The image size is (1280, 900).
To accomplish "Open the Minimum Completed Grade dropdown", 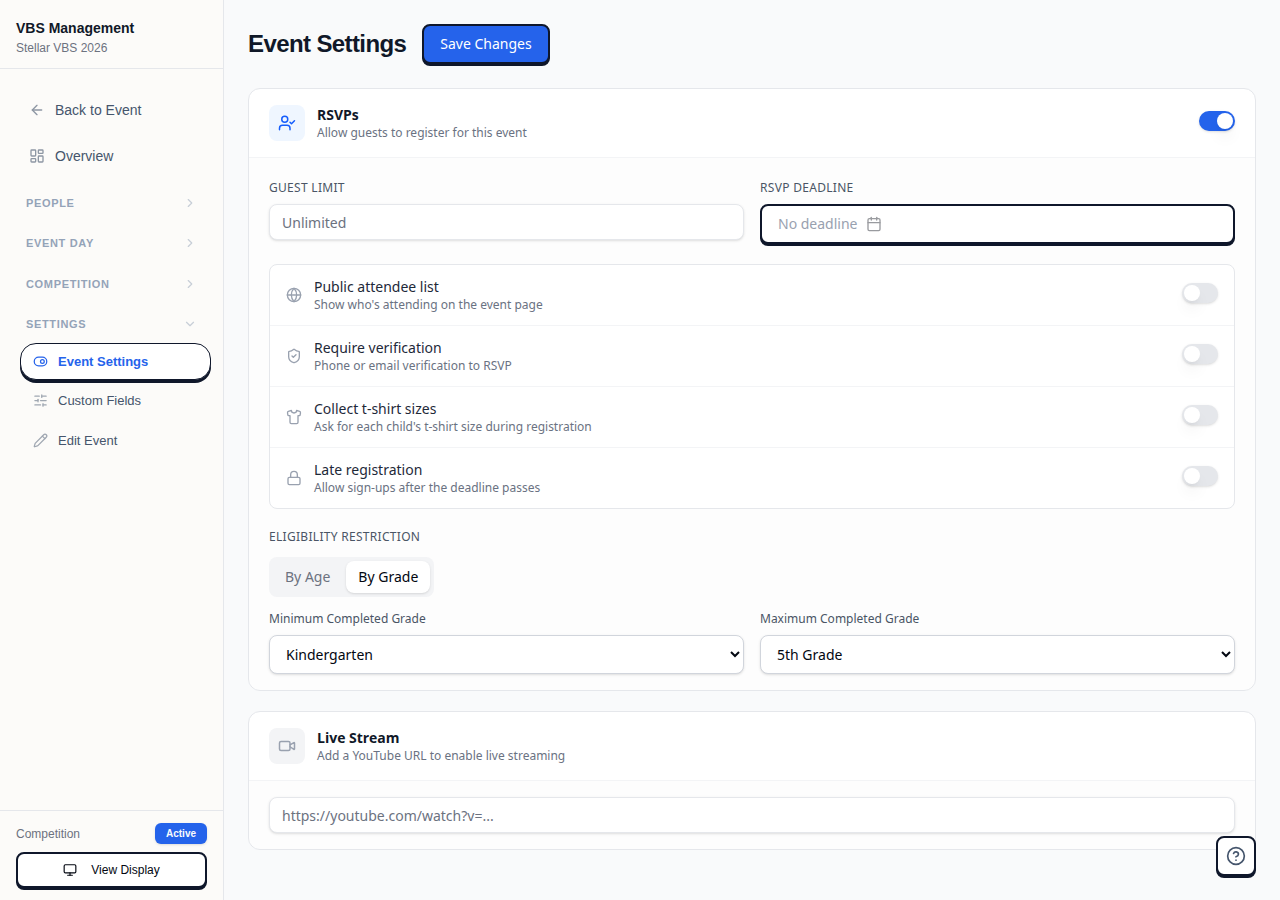I will 506,654.
